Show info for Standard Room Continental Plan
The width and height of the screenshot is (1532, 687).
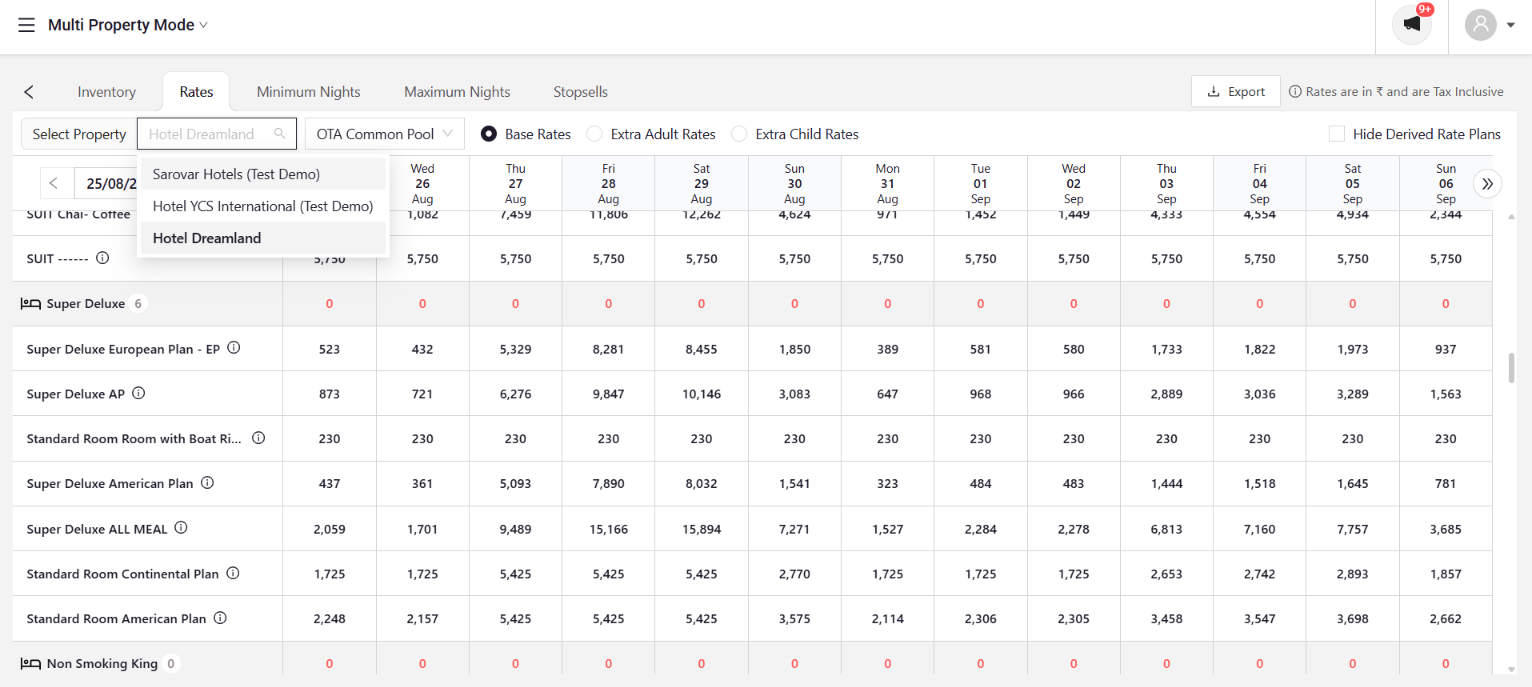(233, 573)
